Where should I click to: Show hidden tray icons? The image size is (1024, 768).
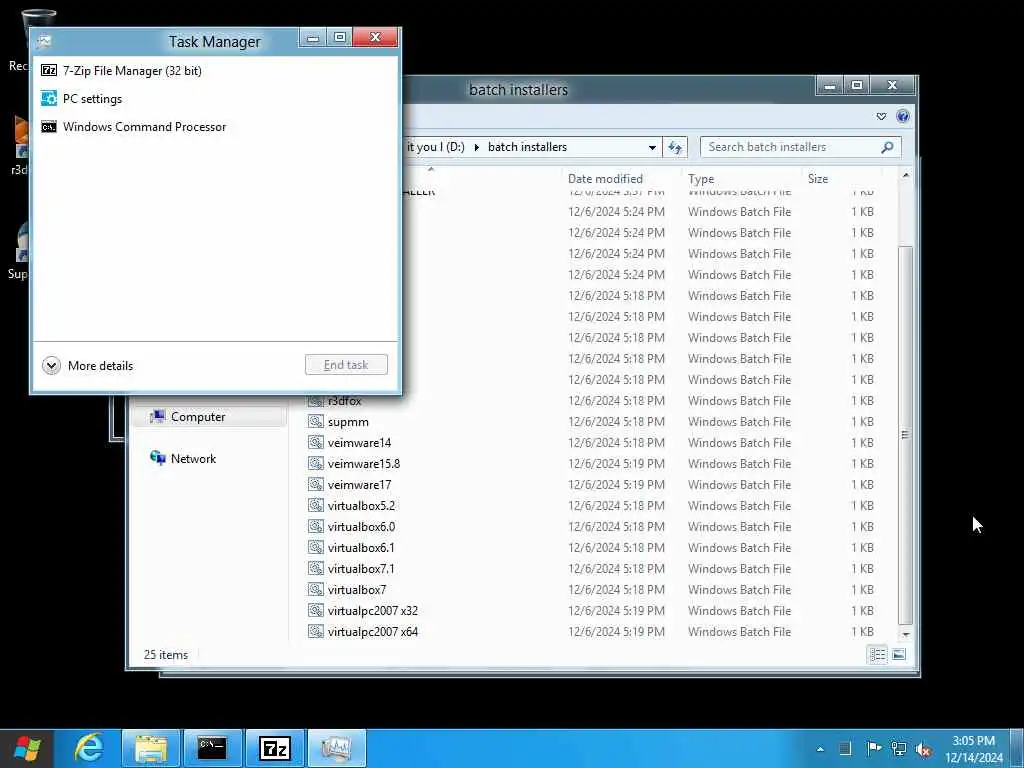(820, 749)
